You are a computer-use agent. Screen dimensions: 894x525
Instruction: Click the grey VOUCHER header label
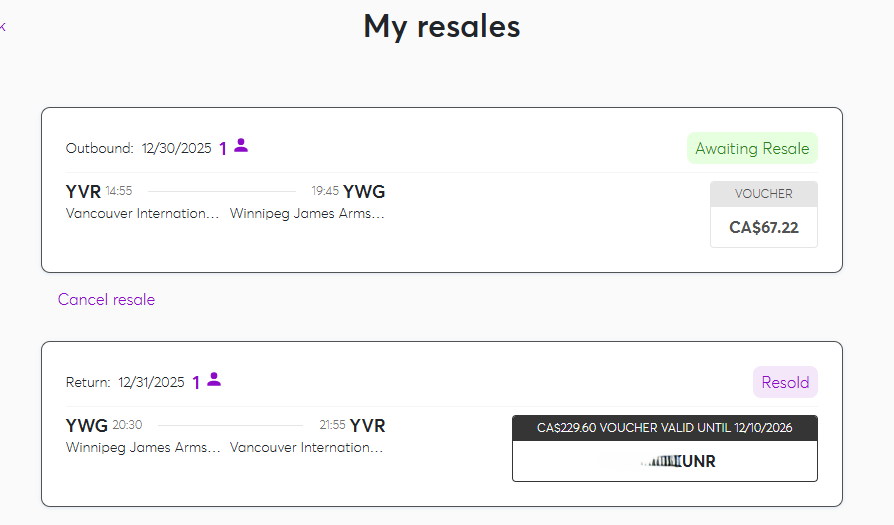[763, 194]
